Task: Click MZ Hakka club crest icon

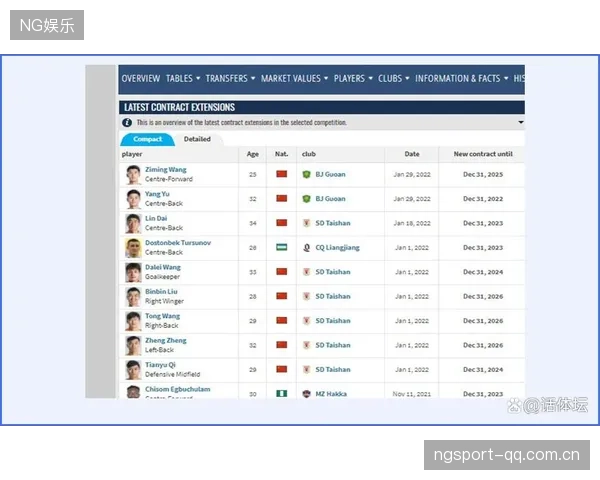Action: tap(306, 394)
